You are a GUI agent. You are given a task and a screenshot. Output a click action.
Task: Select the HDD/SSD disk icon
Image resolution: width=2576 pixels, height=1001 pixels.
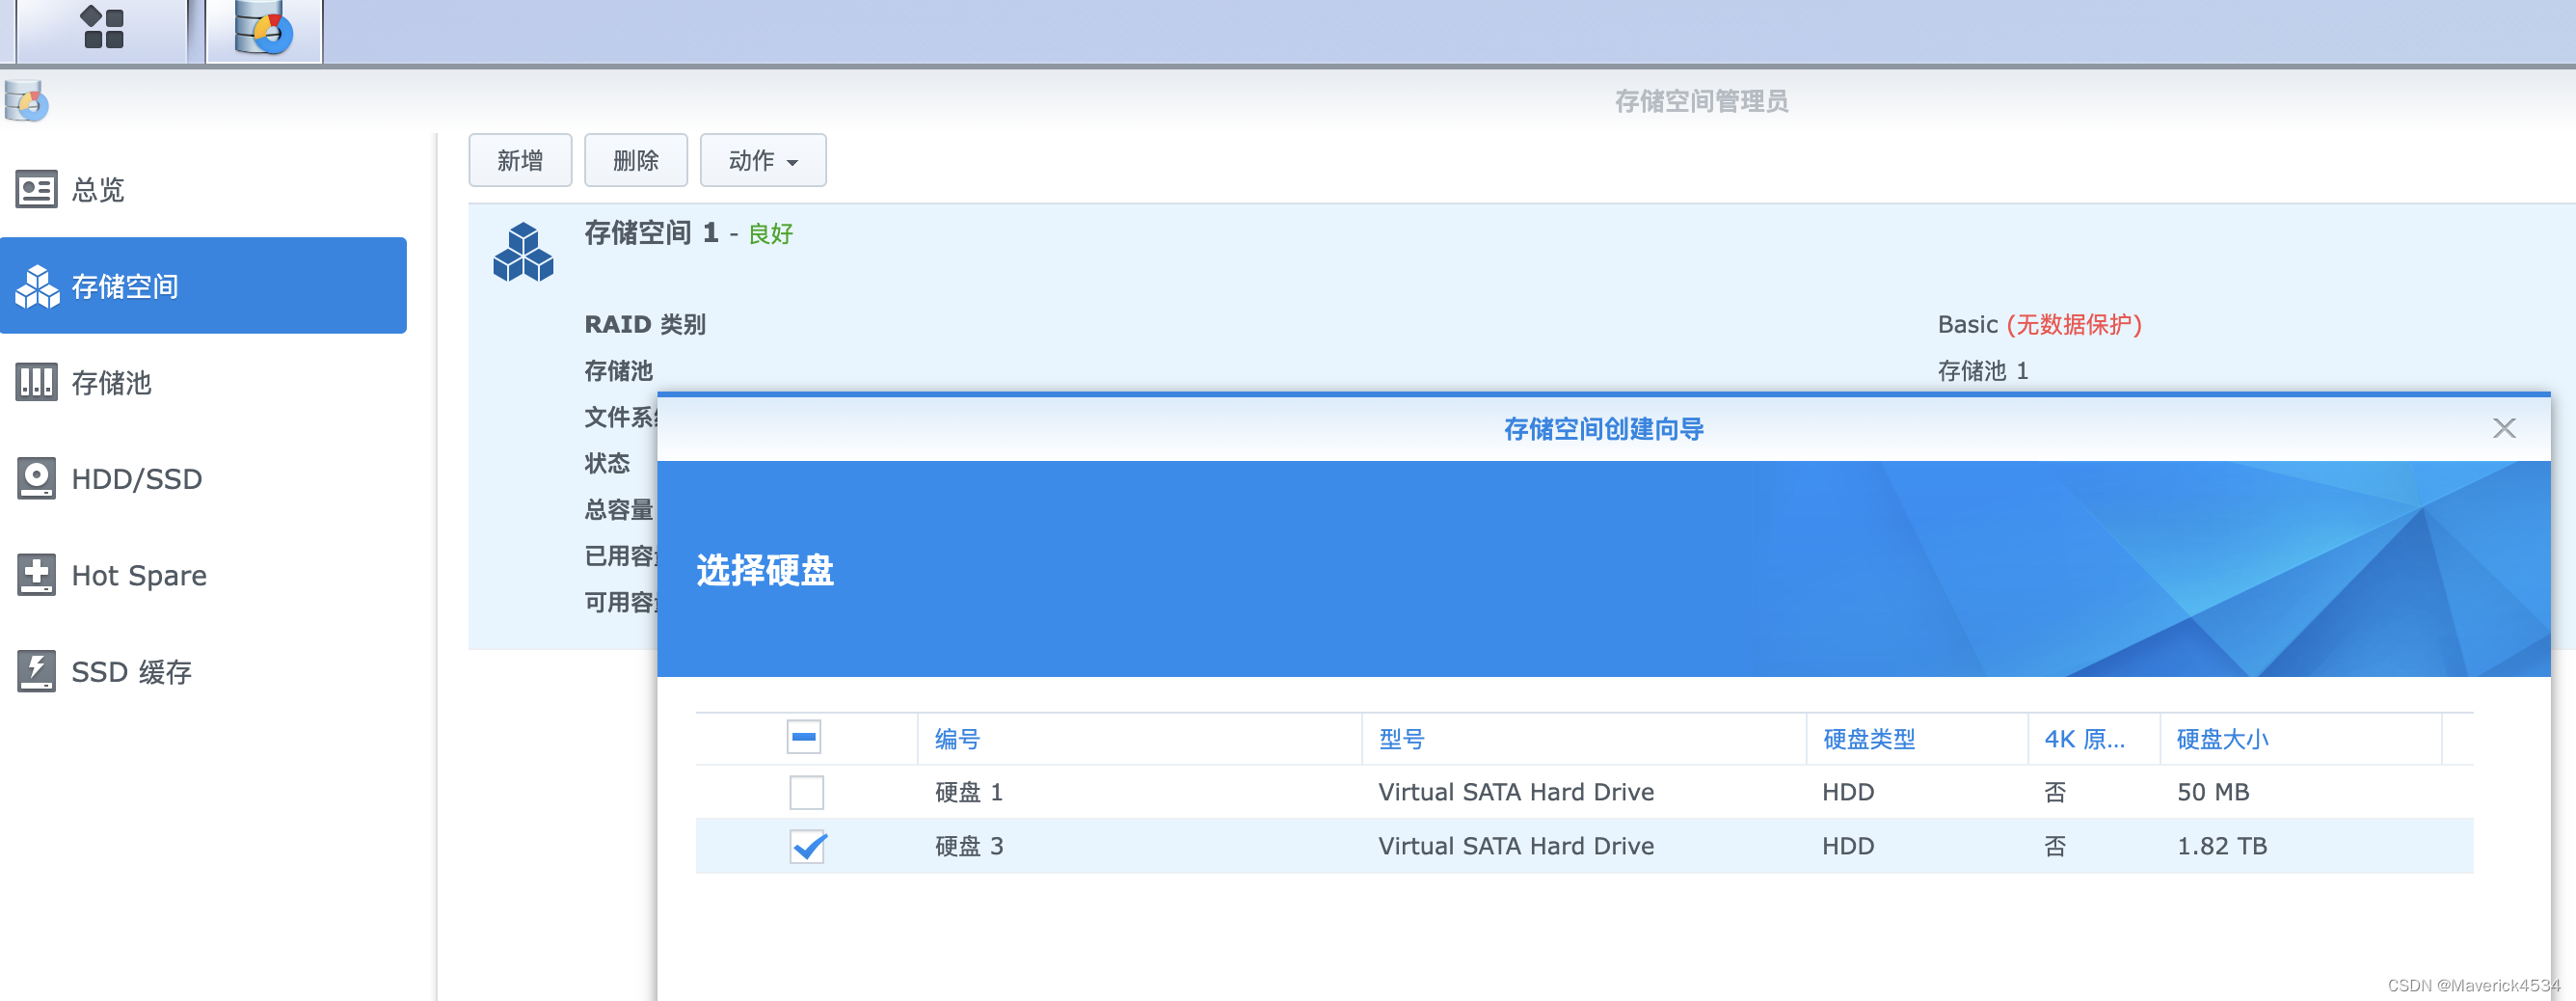pyautogui.click(x=36, y=478)
